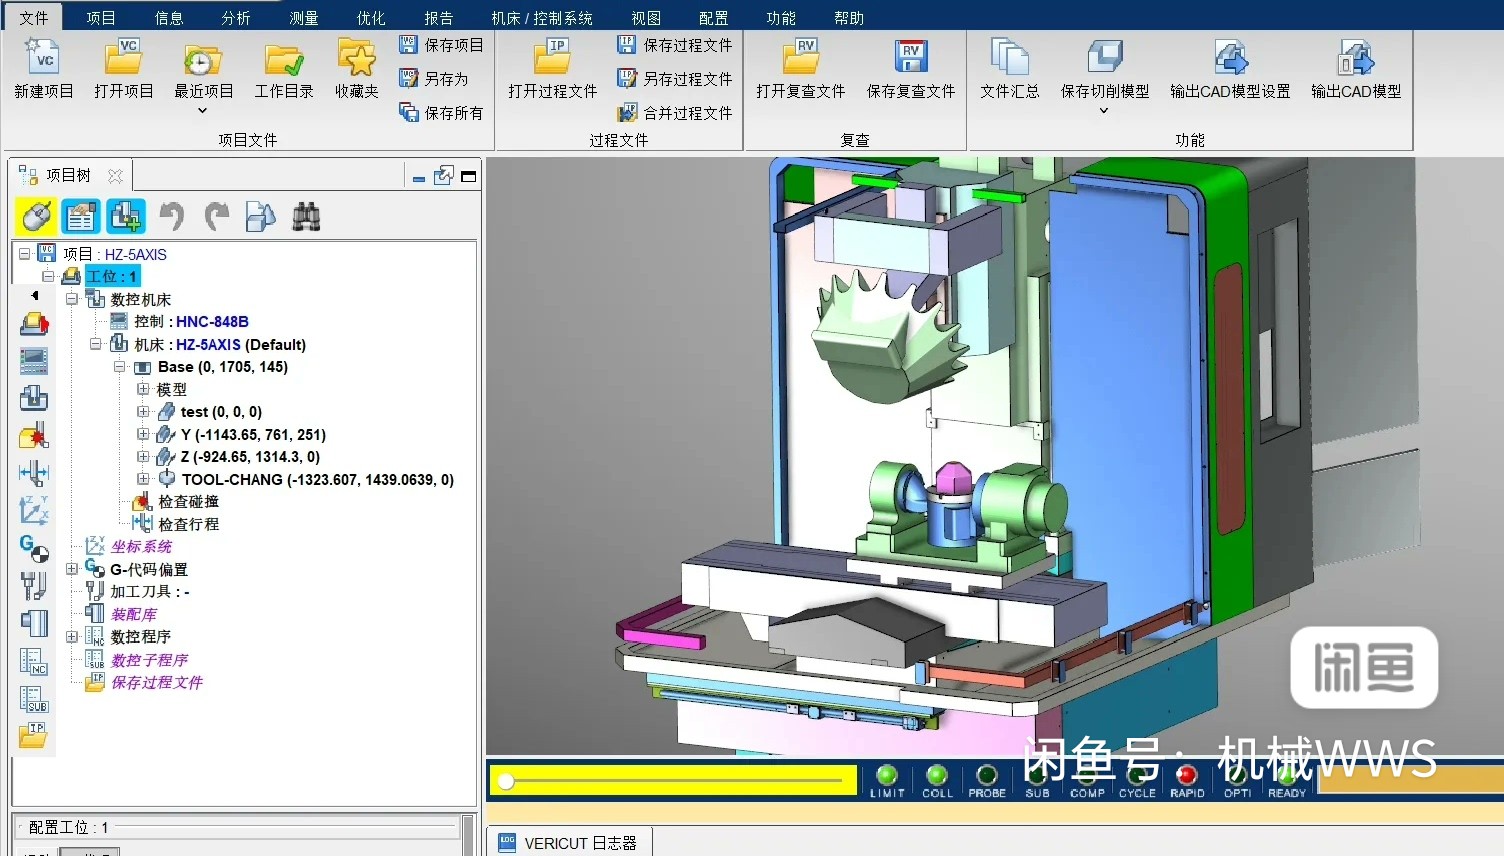Screen dimensions: 1504x856
Task: Select 控制 : HNC-848B tree item
Action: [x=191, y=322]
